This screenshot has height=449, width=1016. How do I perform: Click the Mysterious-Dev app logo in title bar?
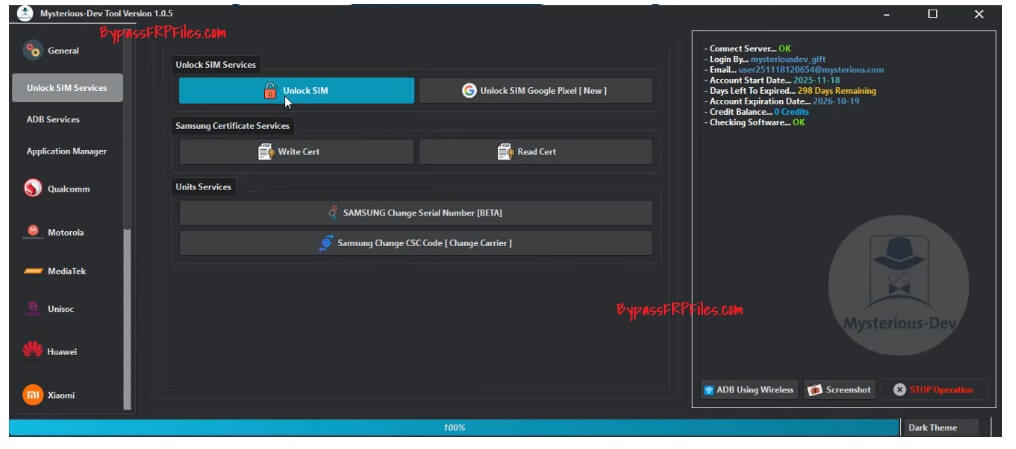click(x=25, y=14)
